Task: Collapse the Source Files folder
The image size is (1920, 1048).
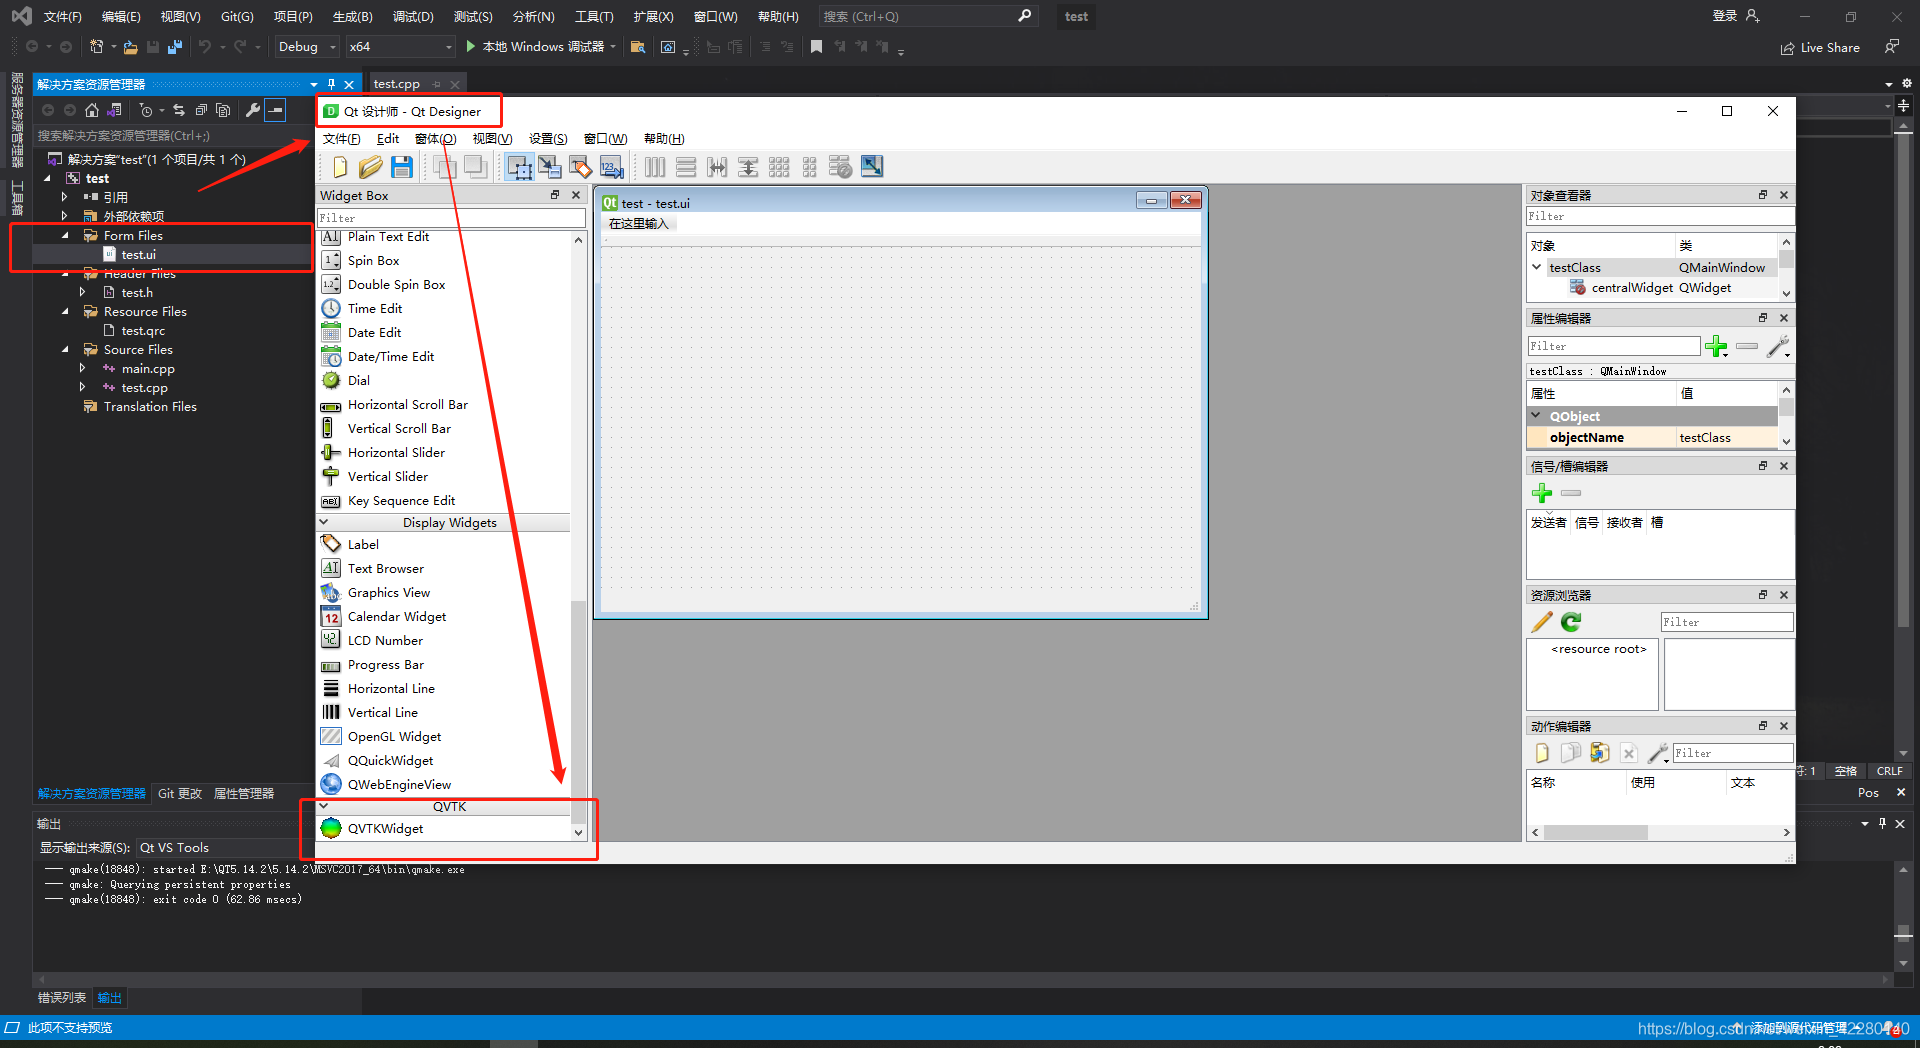Action: [66, 350]
